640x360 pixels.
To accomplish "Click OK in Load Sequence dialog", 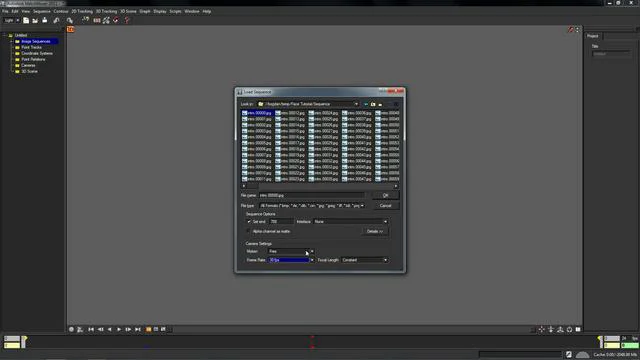I will click(x=385, y=196).
